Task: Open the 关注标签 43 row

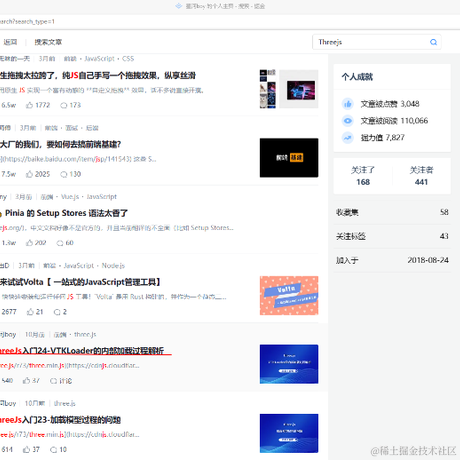Action: point(392,236)
